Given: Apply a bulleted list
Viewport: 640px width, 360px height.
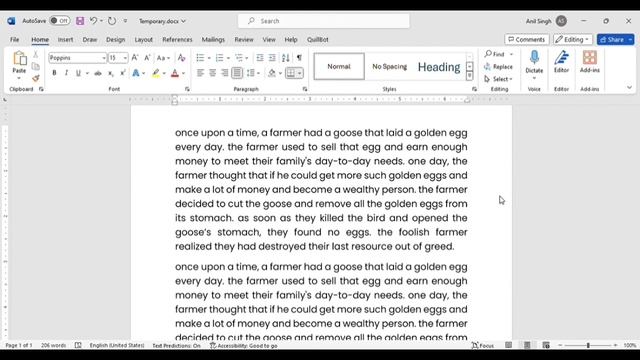Looking at the screenshot, I should tap(200, 58).
